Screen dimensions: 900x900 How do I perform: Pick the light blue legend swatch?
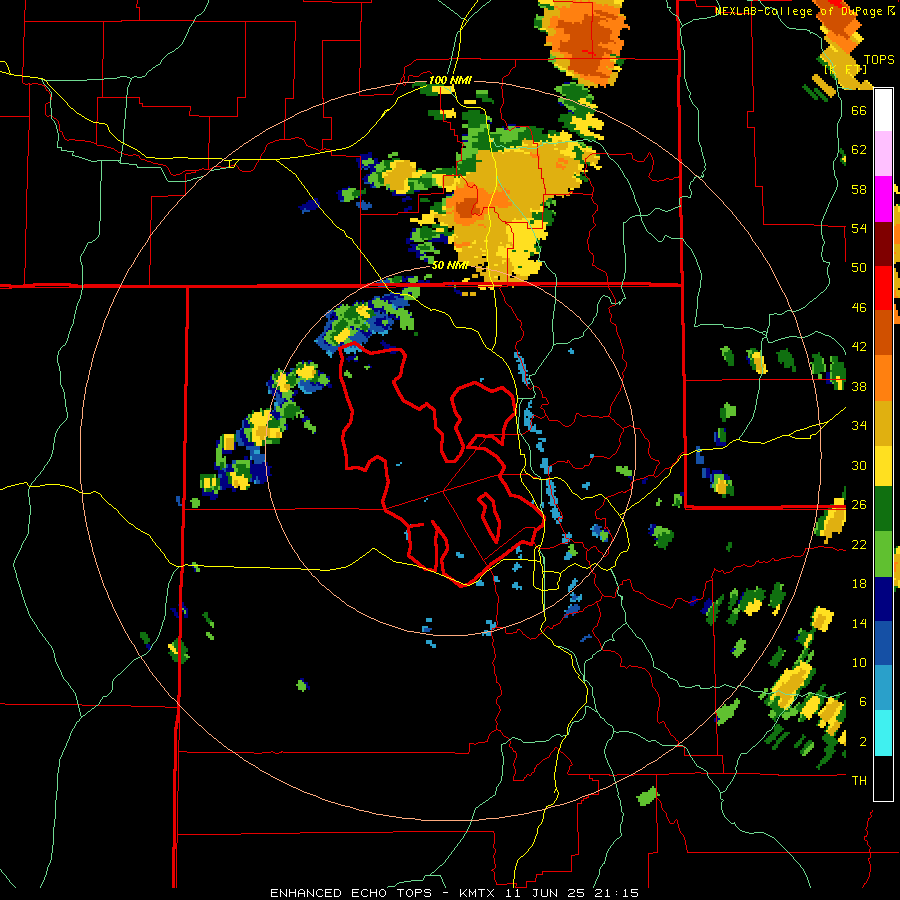point(883,687)
